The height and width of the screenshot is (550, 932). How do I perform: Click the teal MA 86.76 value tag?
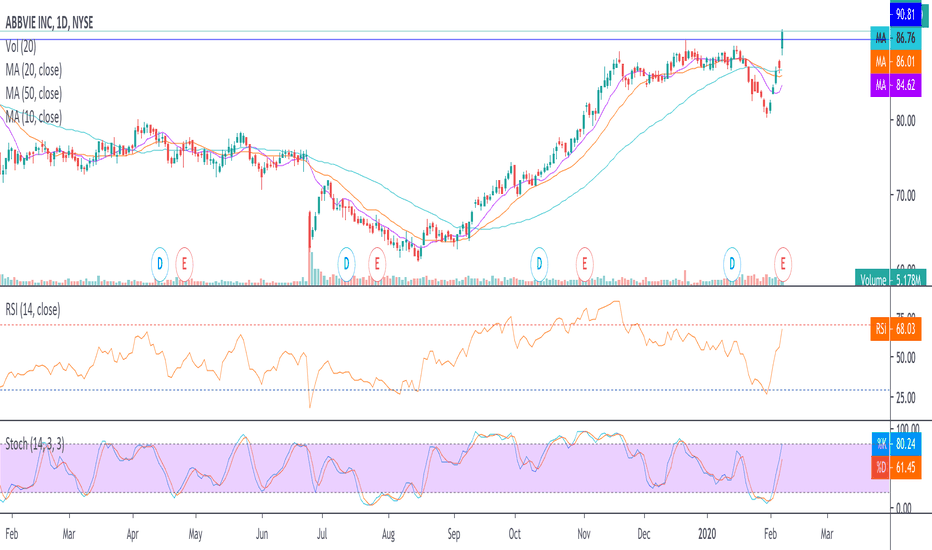pos(896,38)
